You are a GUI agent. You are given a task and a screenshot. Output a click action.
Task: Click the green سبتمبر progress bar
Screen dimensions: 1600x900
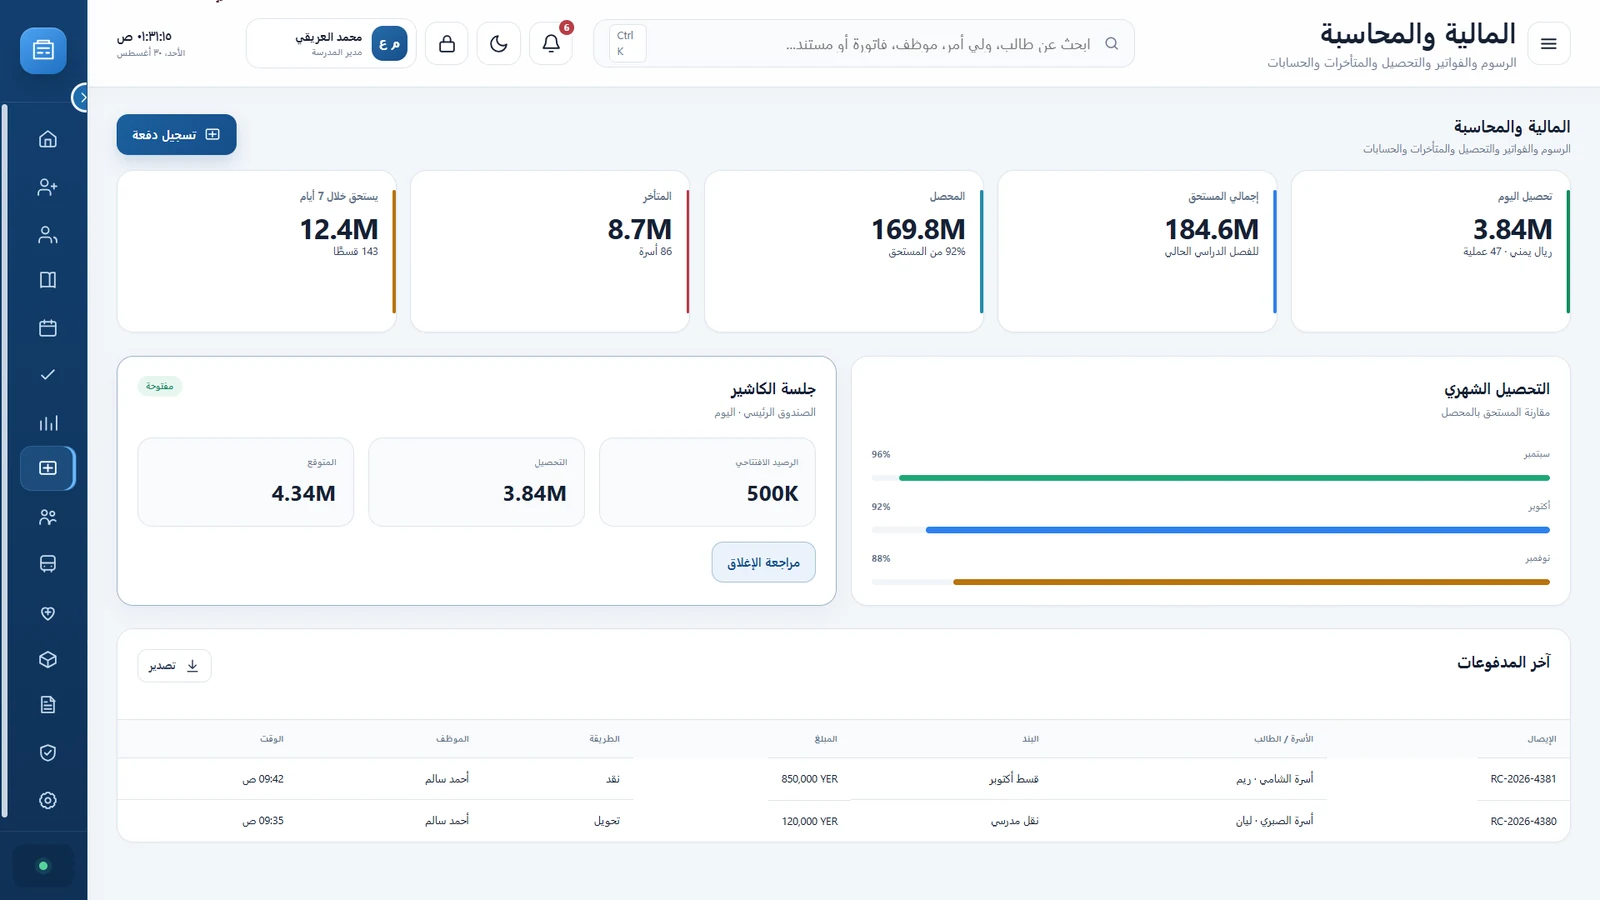tap(1224, 478)
